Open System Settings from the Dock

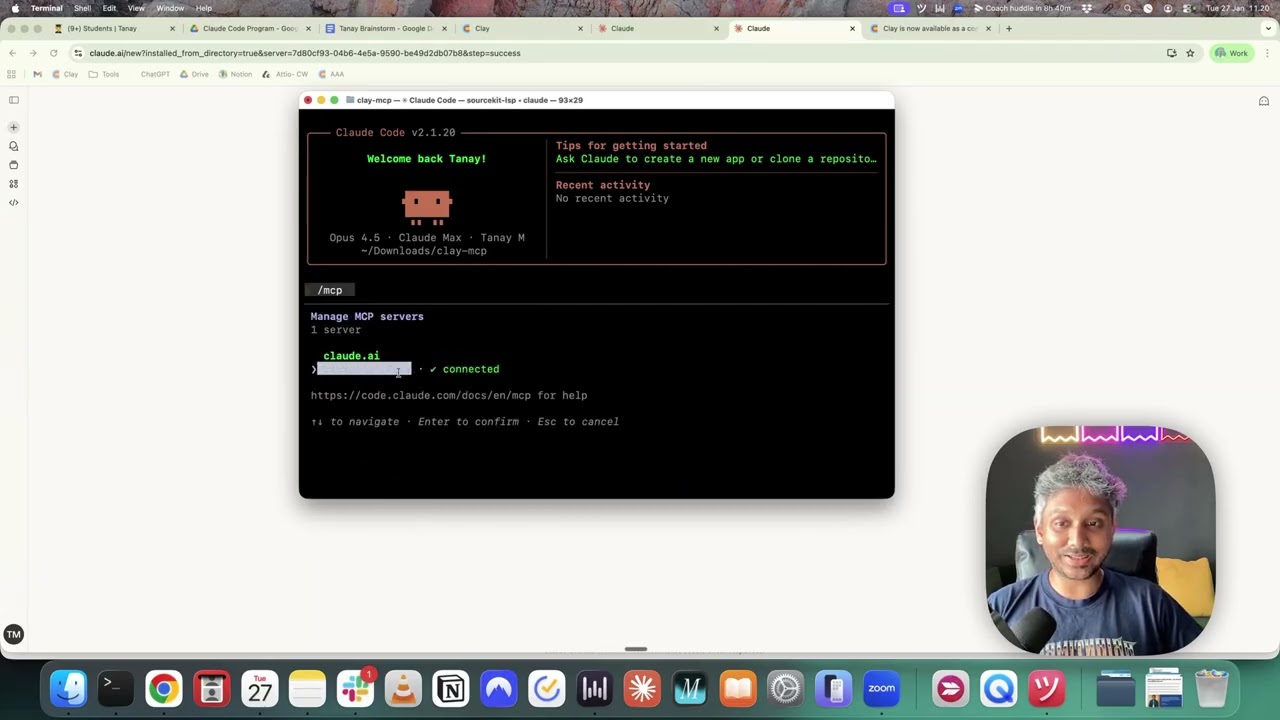(x=785, y=688)
